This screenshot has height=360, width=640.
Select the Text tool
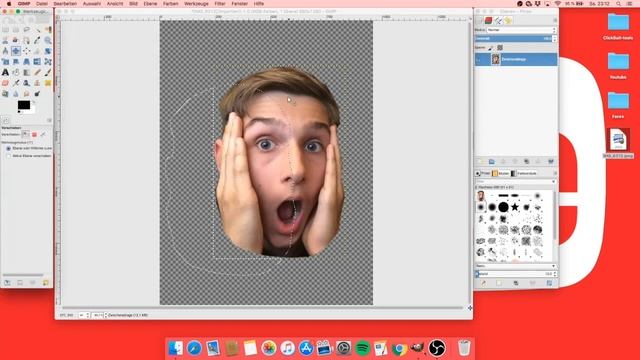[x=5, y=72]
